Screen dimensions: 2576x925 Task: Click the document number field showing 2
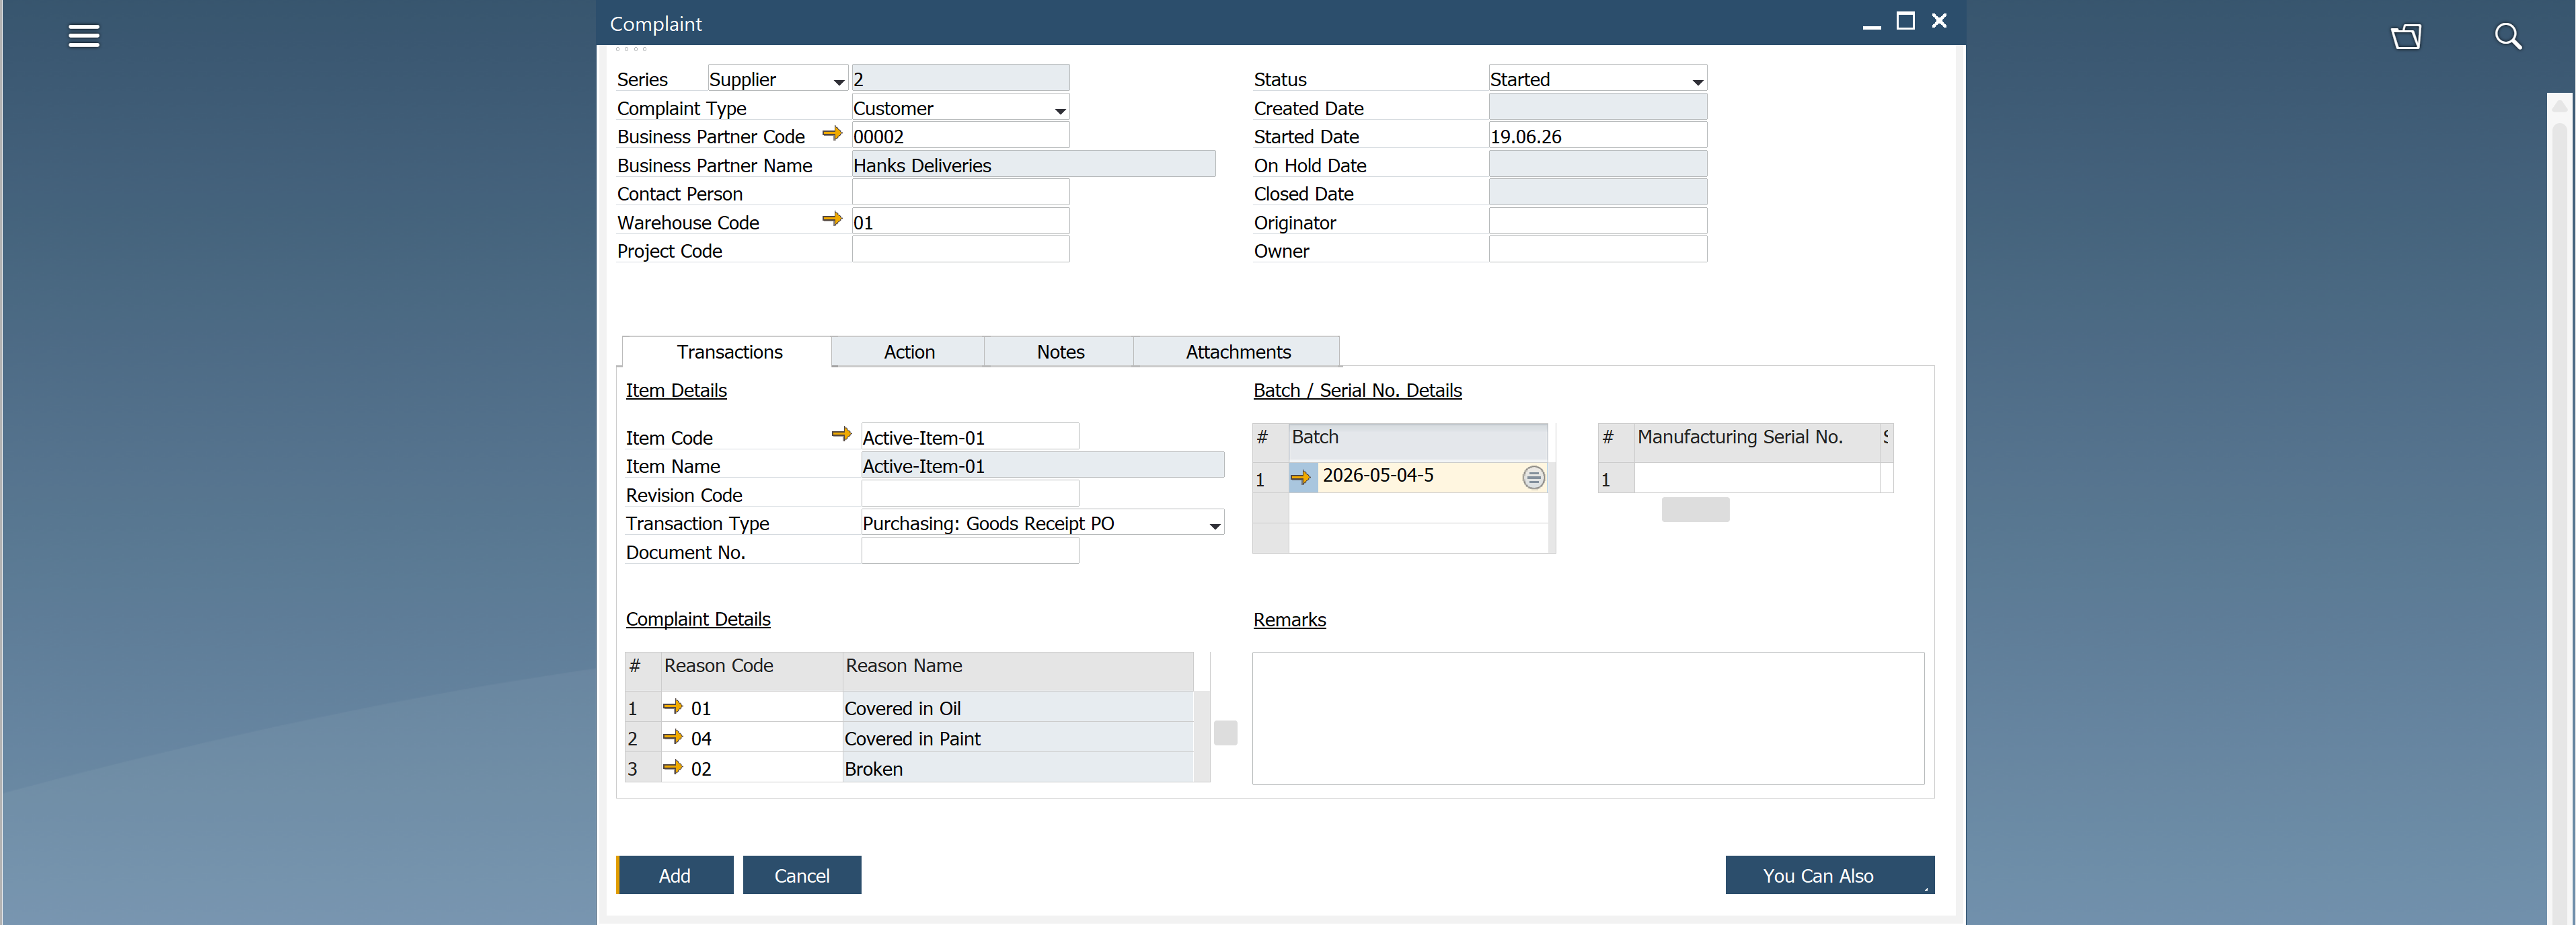point(960,78)
